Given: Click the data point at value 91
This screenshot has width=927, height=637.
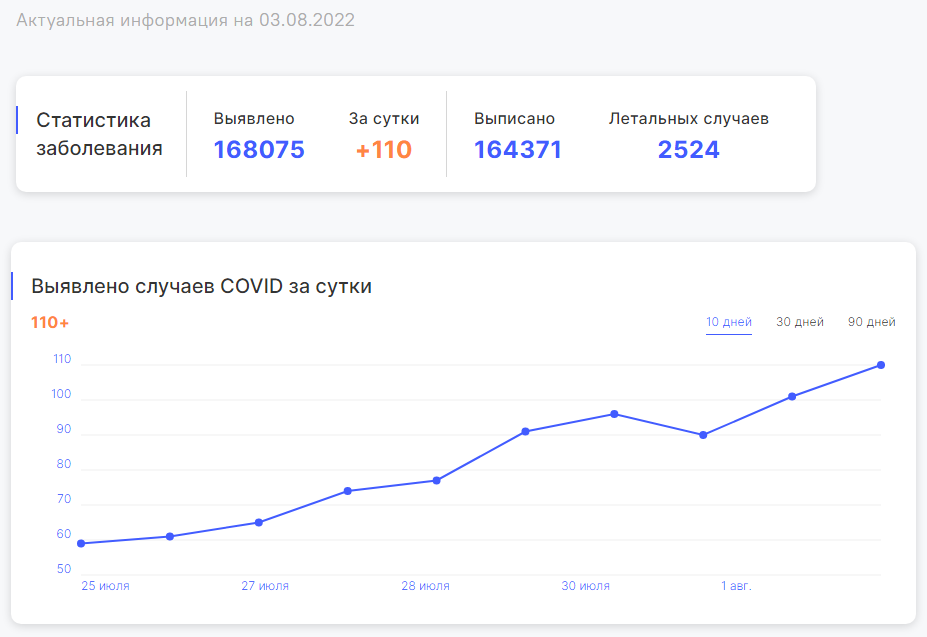Looking at the screenshot, I should (525, 432).
